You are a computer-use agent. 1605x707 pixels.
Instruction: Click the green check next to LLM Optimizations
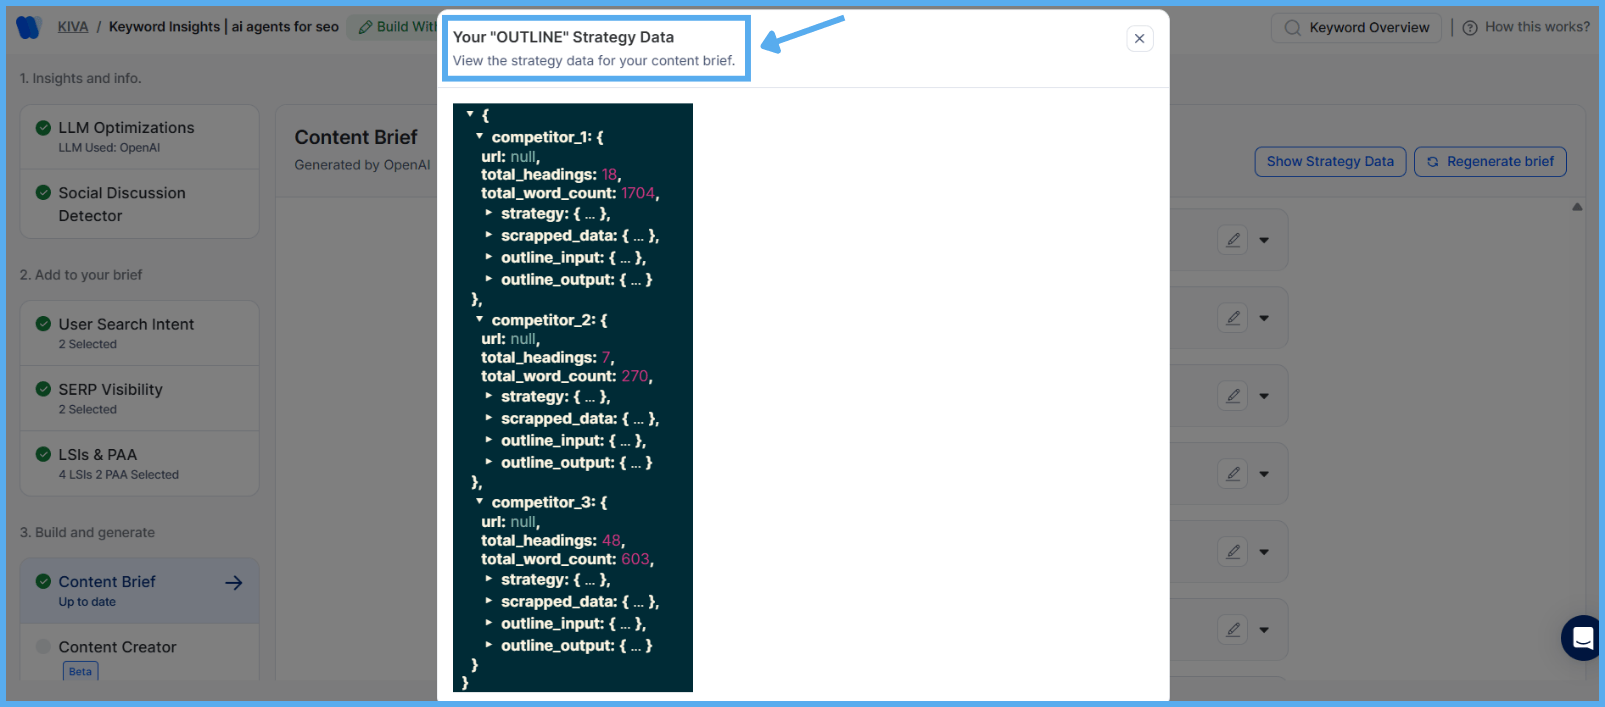point(43,128)
